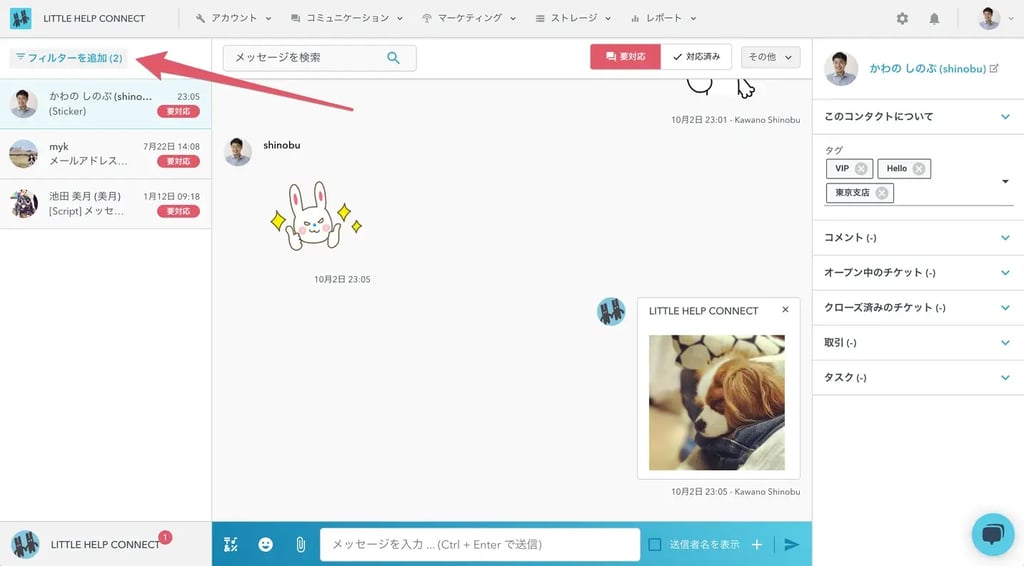
Task: Click the message input field
Action: (480, 544)
